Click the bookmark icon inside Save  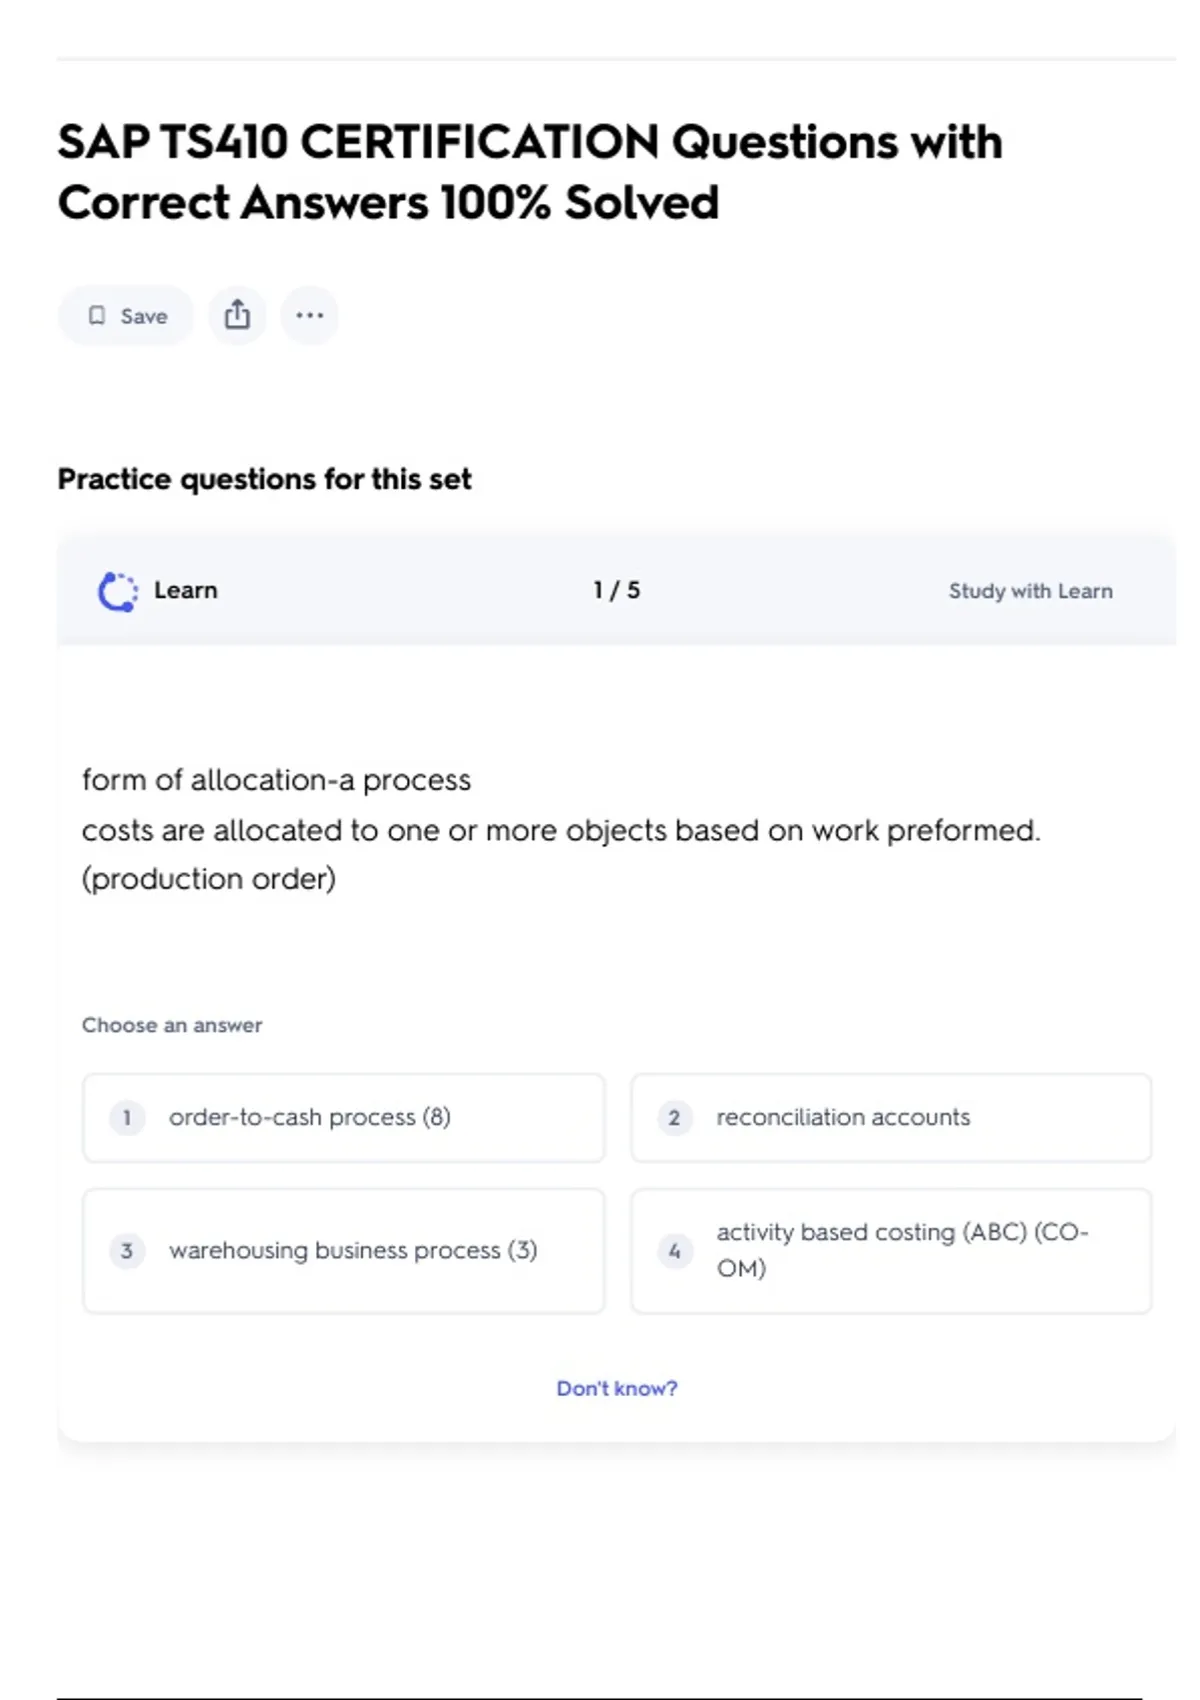tap(97, 316)
